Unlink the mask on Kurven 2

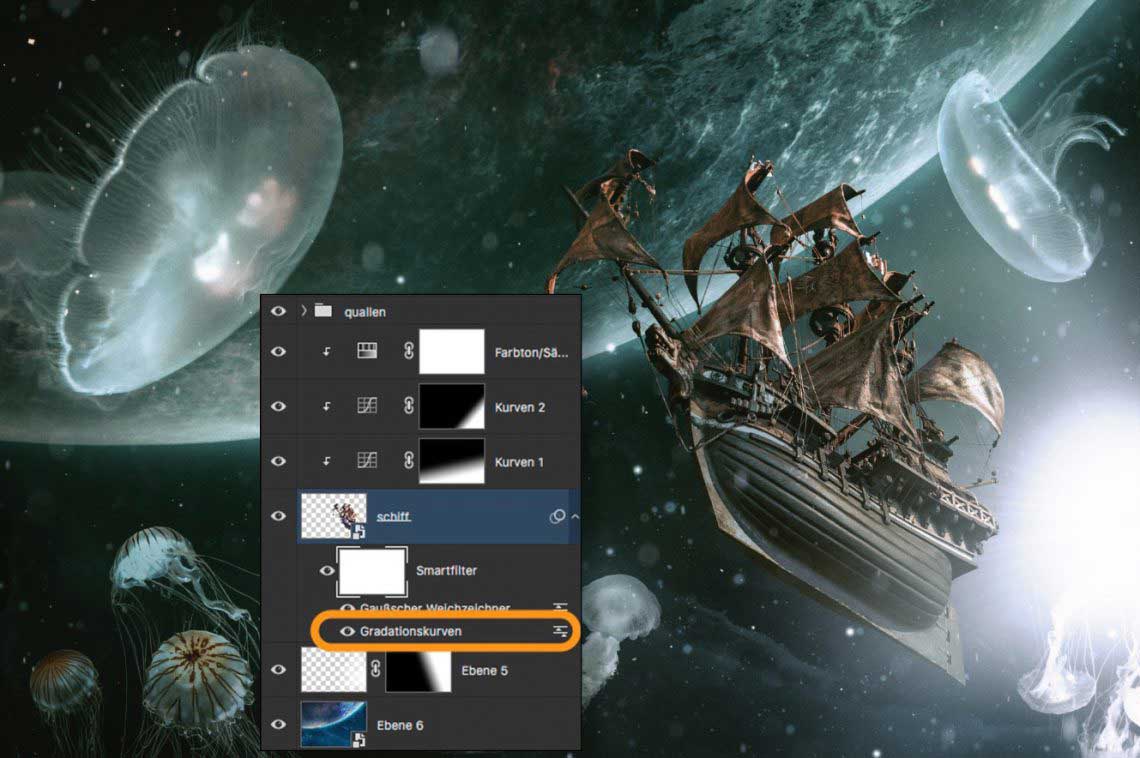(409, 406)
